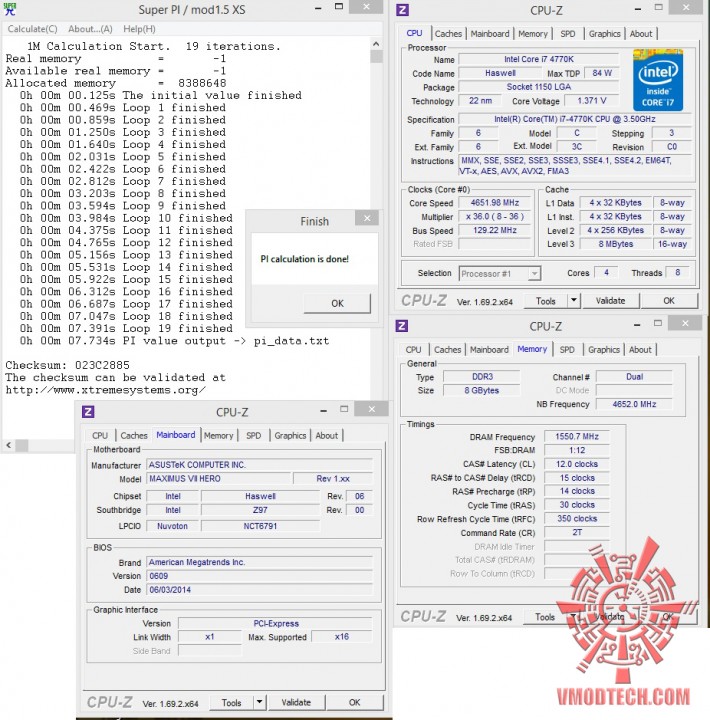Viewport: 710px width, 720px height.
Task: Switch to Memory tab in CPU window
Action: click(533, 34)
